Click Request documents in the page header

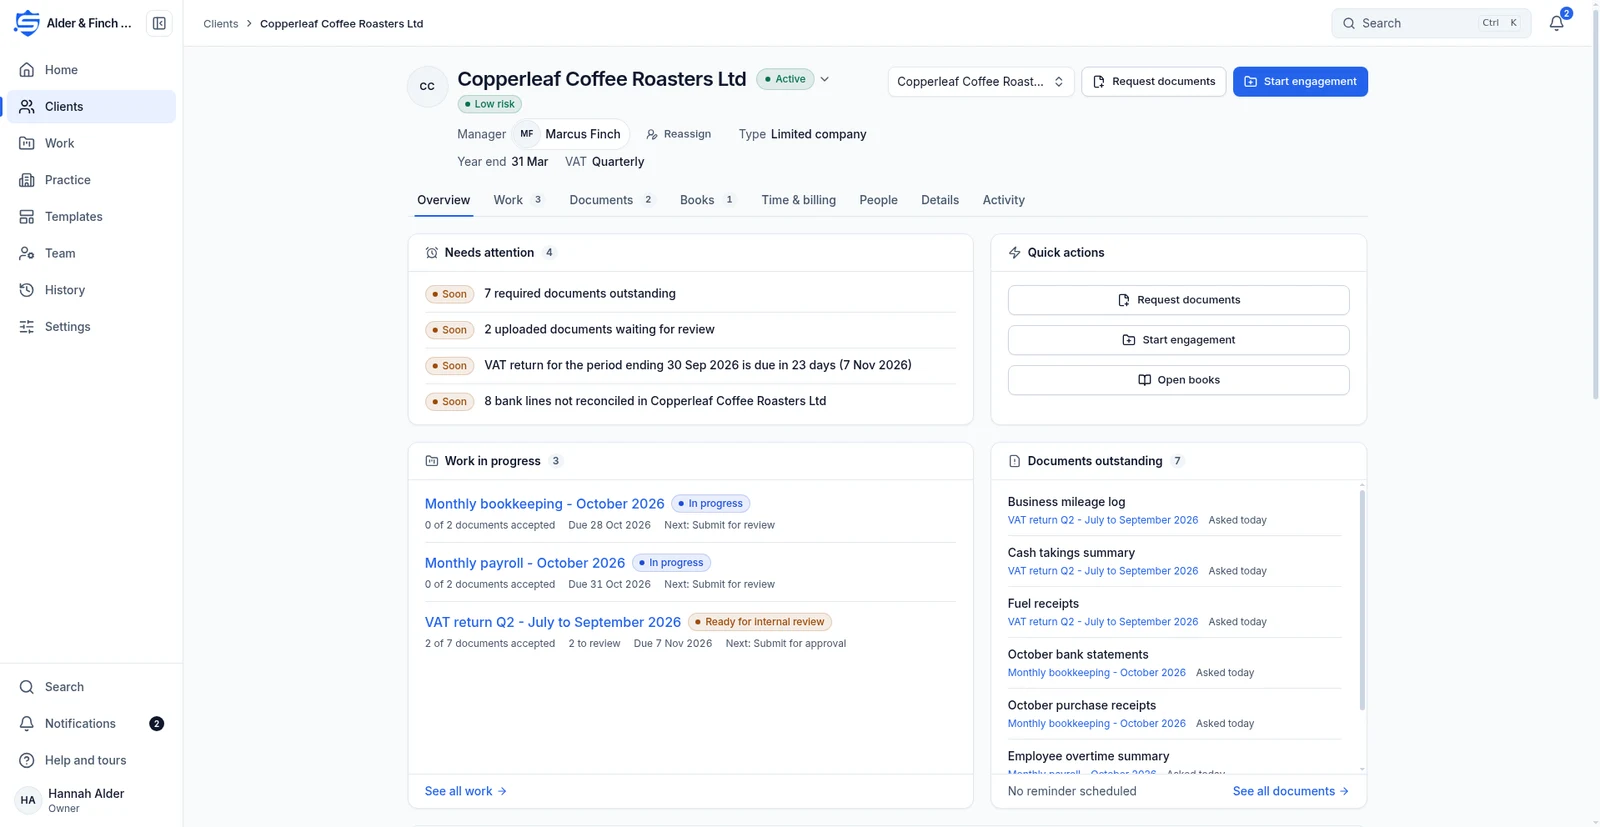coord(1154,82)
